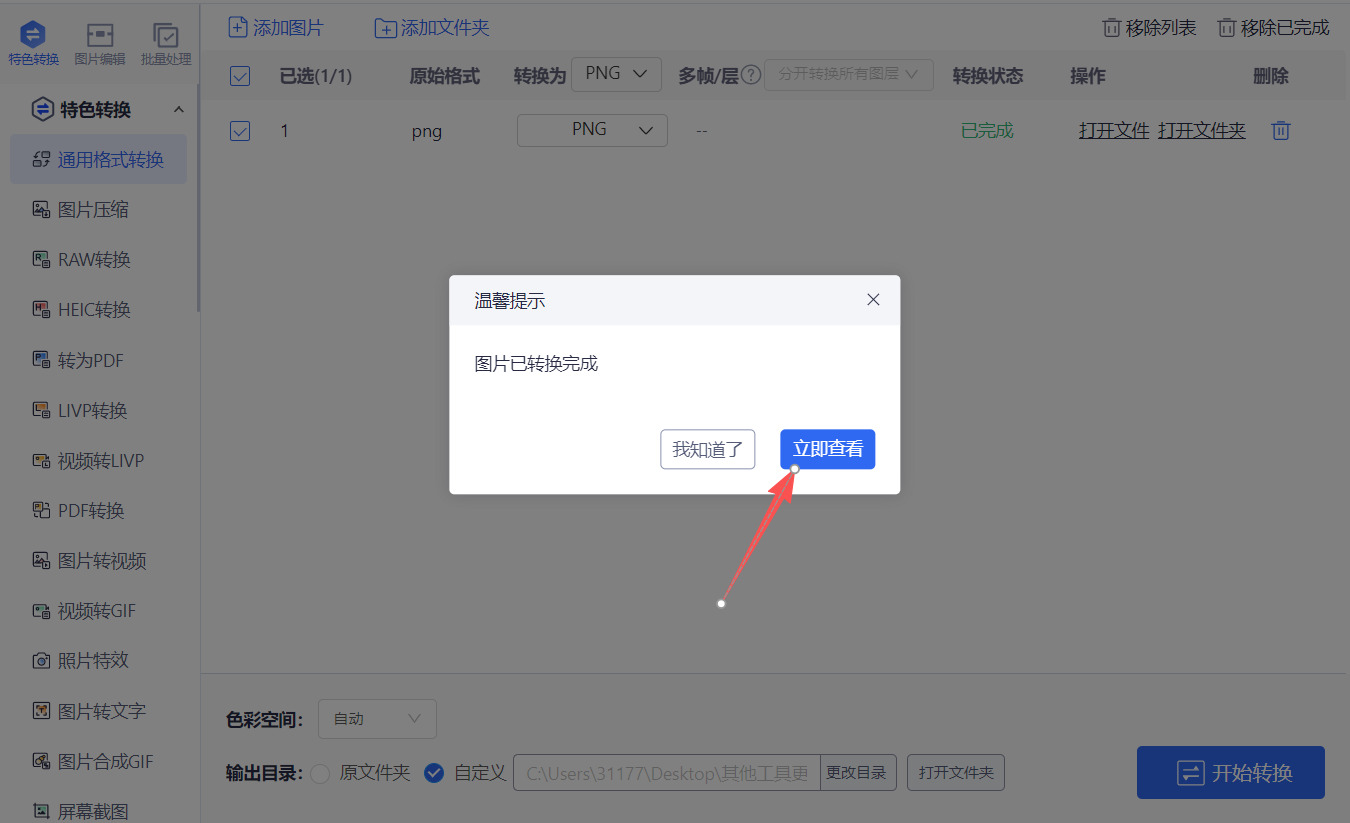Select HEIC转换 from the sidebar
Screen dimensions: 1350x823
95,309
